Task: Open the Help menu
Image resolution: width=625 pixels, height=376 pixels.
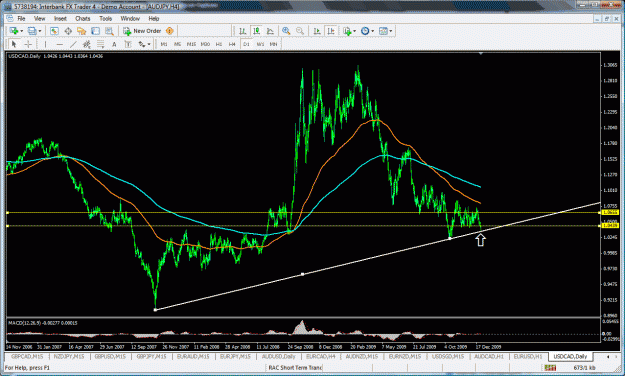Action: 154,18
